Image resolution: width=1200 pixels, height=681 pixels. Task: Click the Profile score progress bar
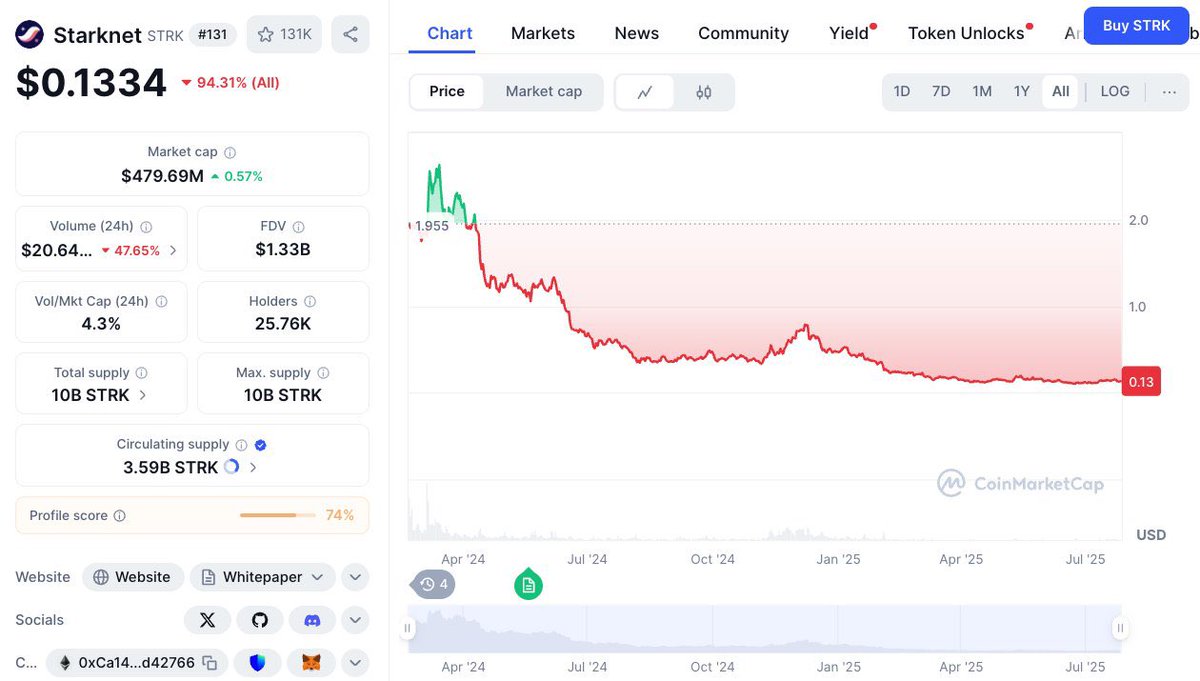coord(277,515)
